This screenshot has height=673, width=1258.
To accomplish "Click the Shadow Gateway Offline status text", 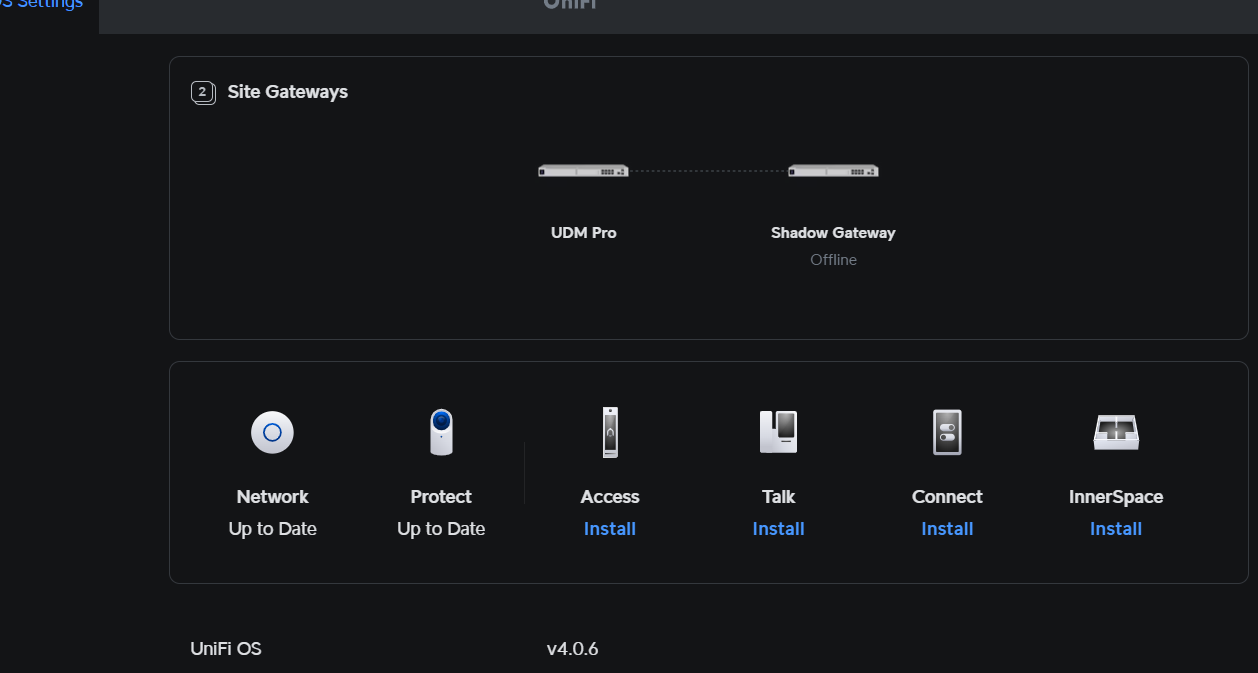I will 833,260.
